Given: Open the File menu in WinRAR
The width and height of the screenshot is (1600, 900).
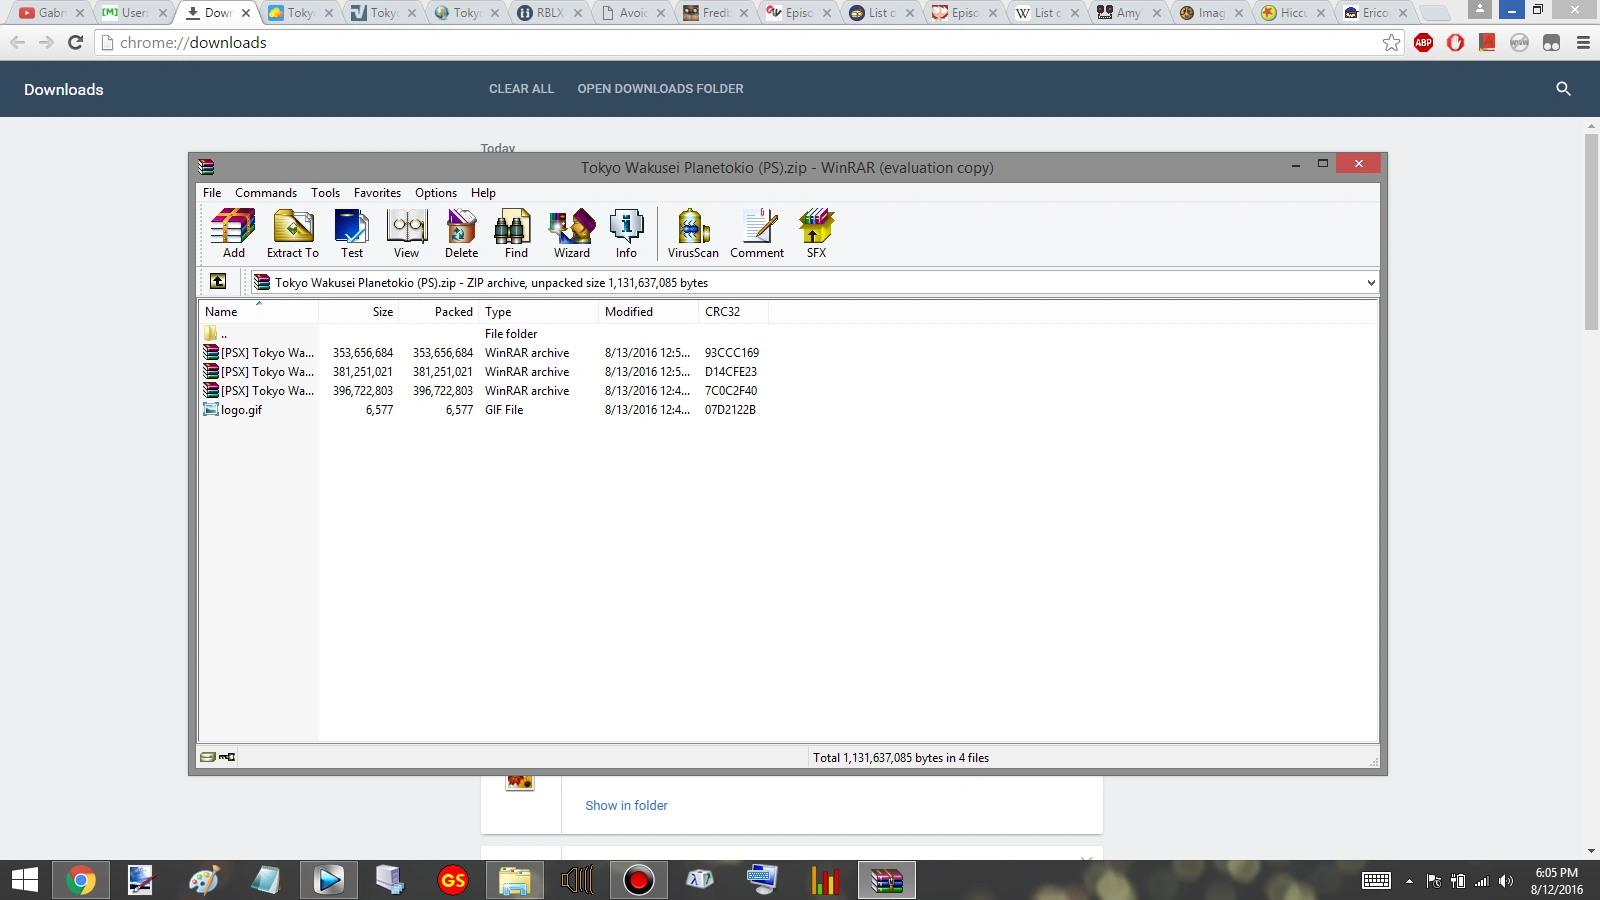Looking at the screenshot, I should (212, 193).
